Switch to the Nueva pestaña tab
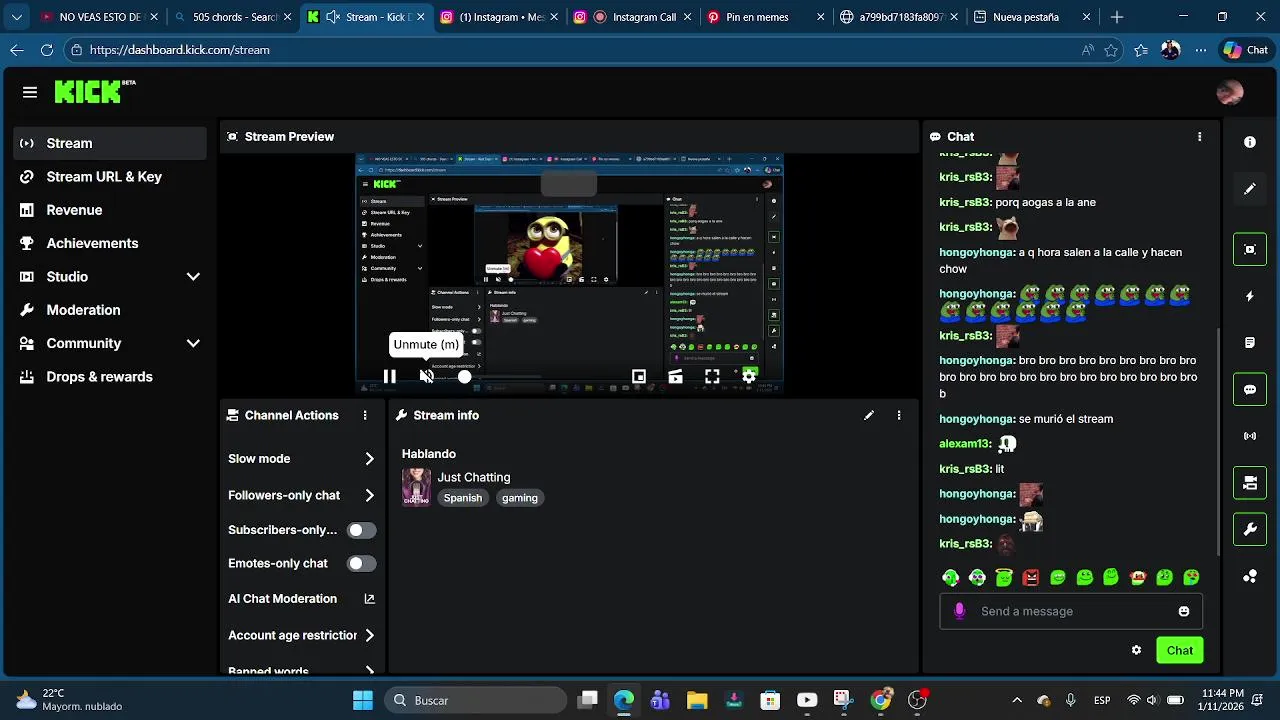Viewport: 1280px width, 720px height. click(1031, 17)
